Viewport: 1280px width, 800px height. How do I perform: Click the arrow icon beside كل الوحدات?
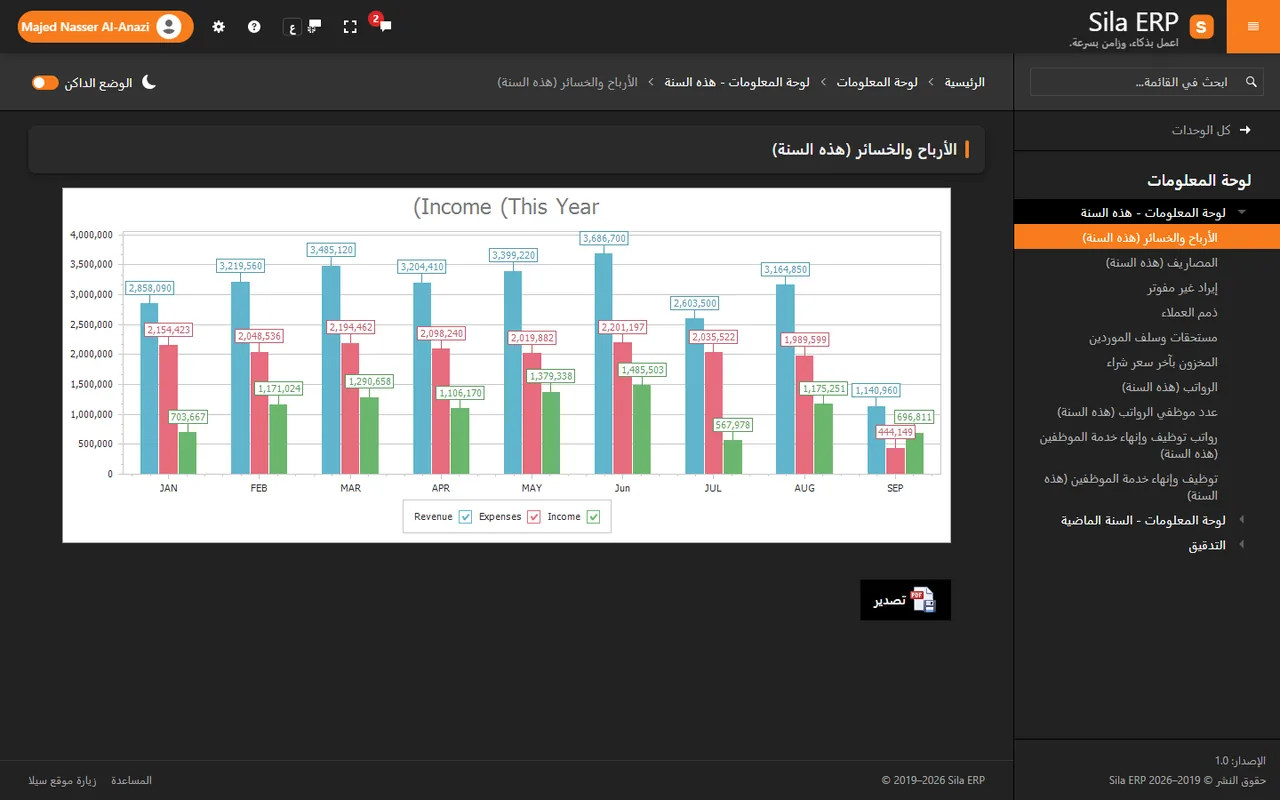point(1245,130)
